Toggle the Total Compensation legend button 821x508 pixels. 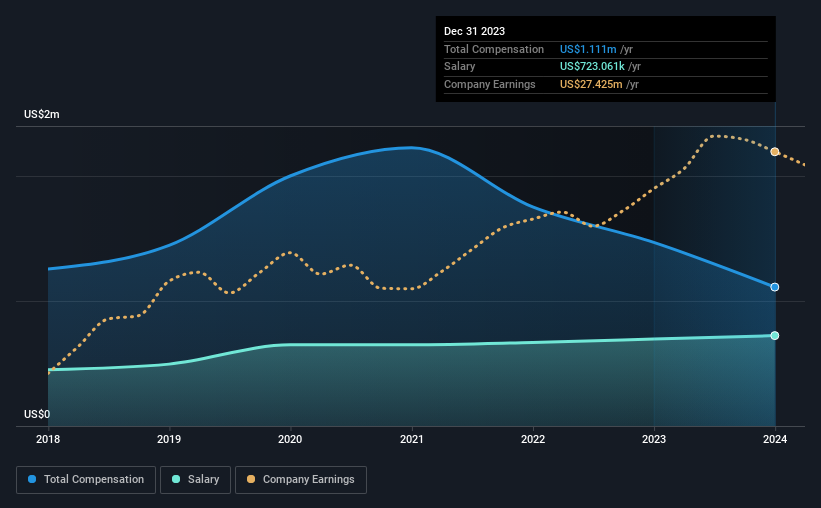(x=86, y=480)
